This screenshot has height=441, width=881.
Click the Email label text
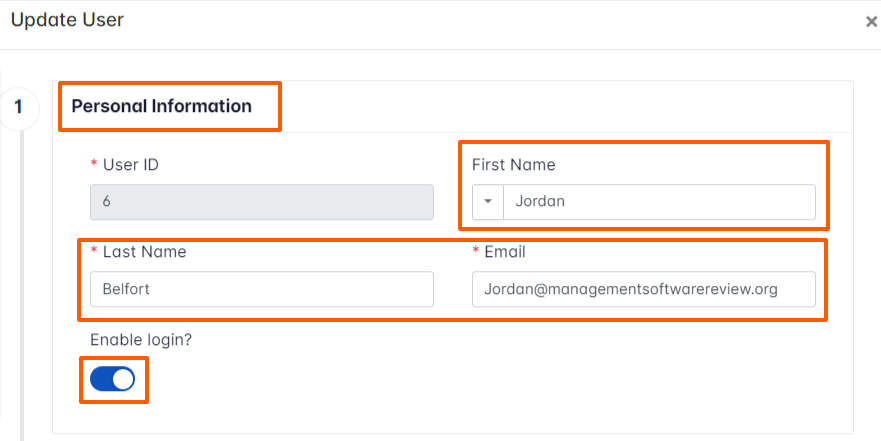(505, 252)
